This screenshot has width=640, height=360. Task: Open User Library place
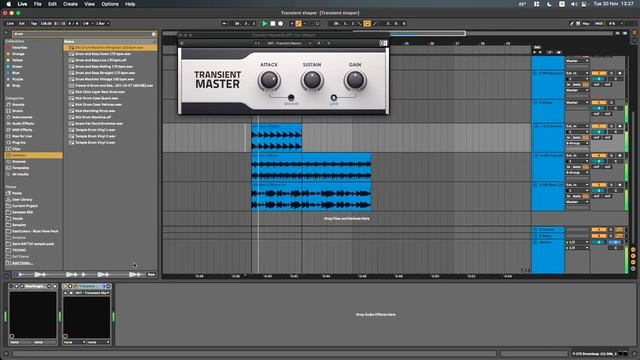[x=22, y=200]
